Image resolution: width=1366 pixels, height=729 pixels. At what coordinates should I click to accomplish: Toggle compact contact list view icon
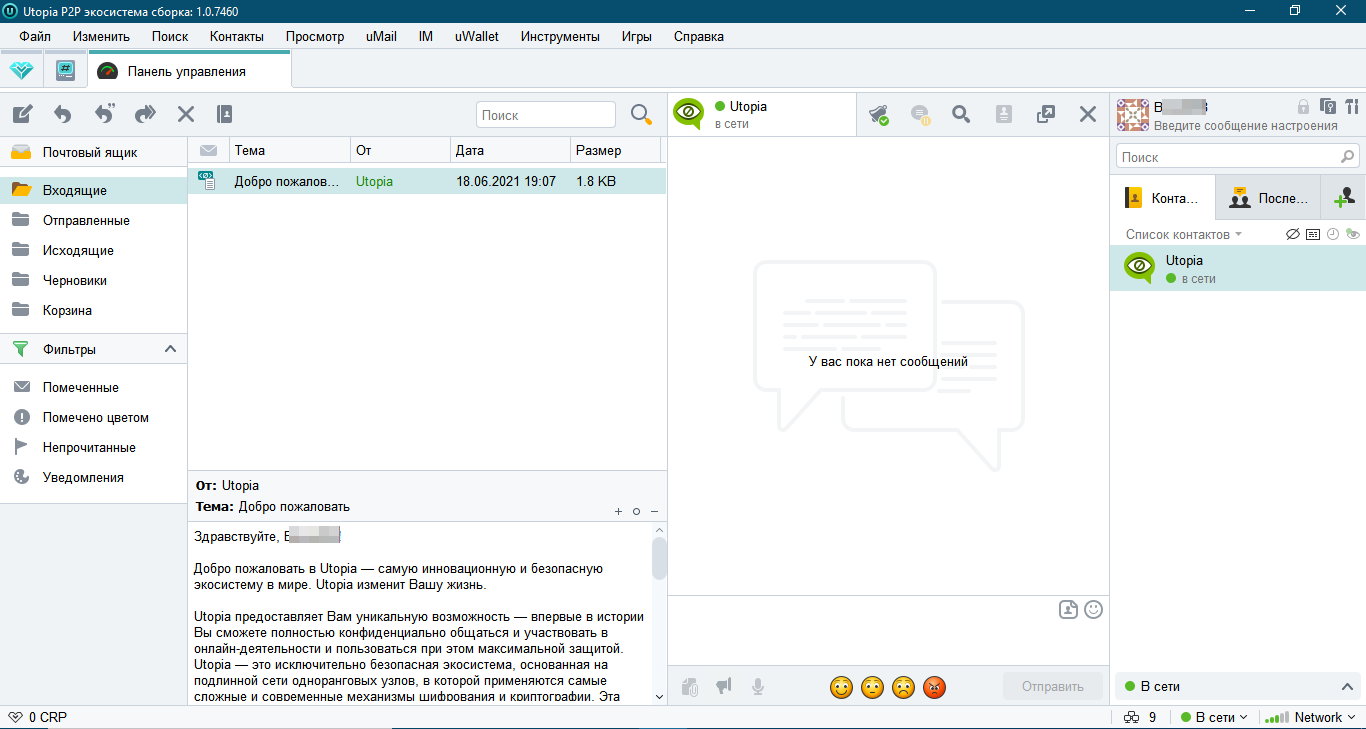[x=1313, y=234]
